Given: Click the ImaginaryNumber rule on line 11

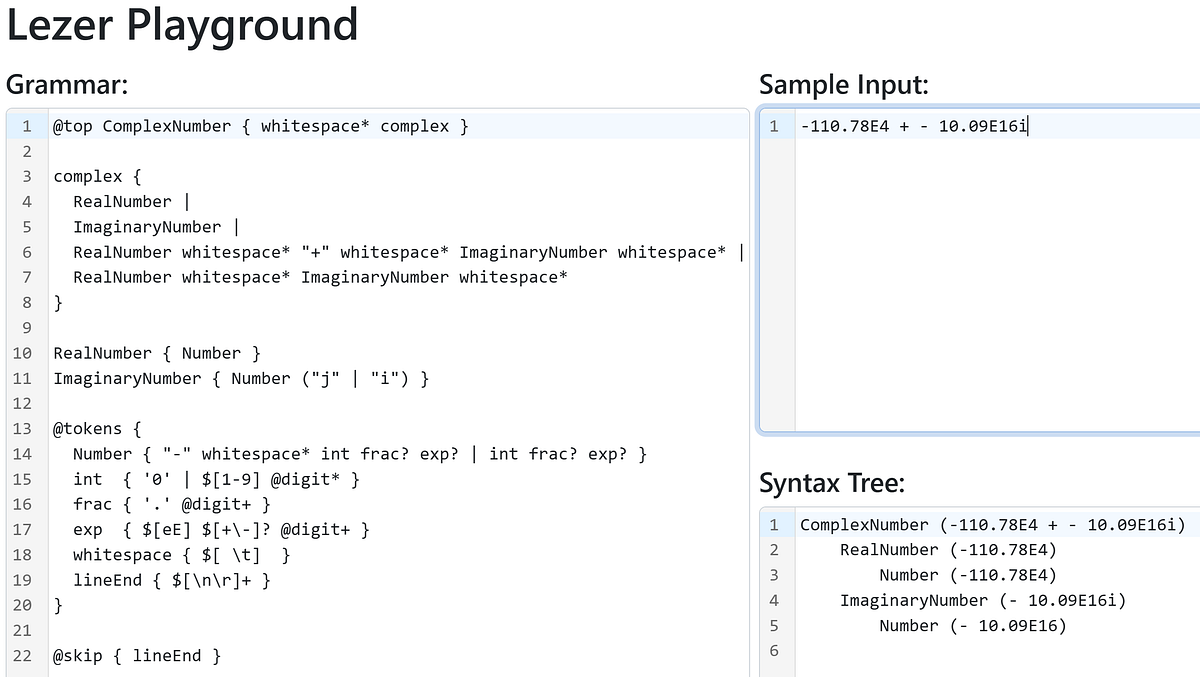Looking at the screenshot, I should coord(240,378).
